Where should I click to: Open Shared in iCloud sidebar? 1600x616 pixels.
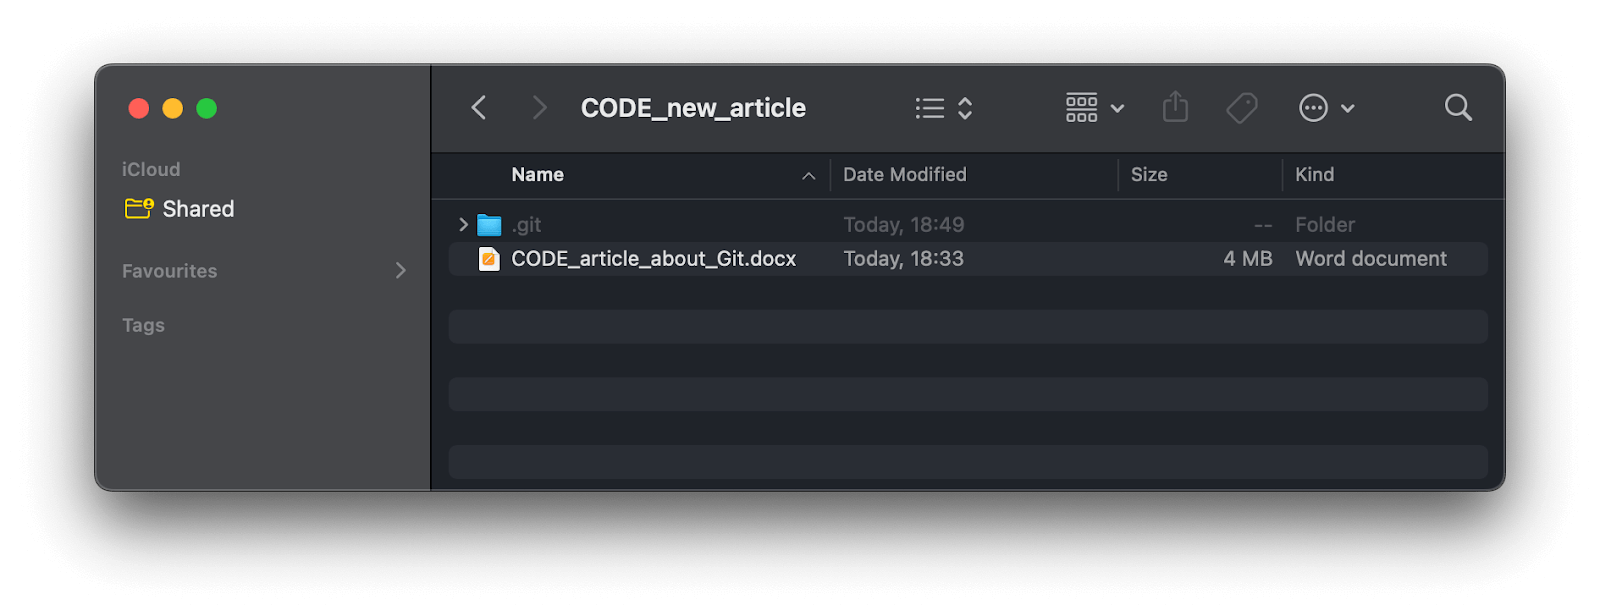coord(197,209)
